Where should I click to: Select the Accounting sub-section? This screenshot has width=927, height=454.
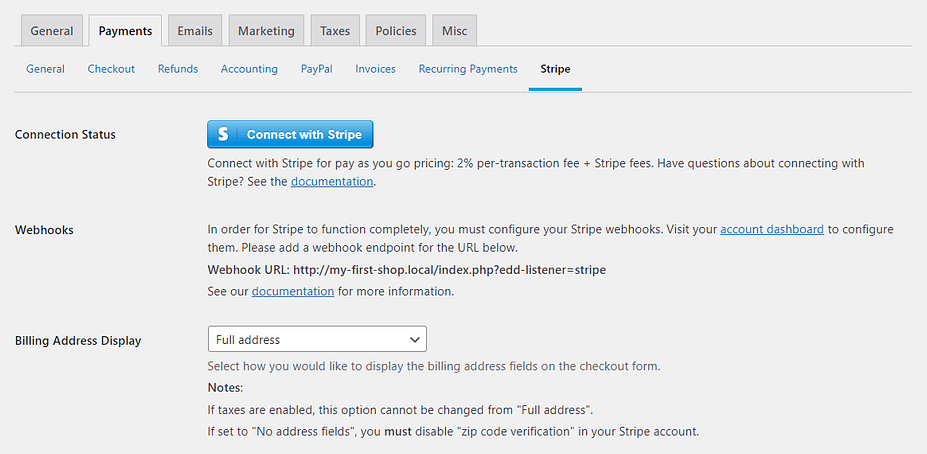(x=249, y=69)
